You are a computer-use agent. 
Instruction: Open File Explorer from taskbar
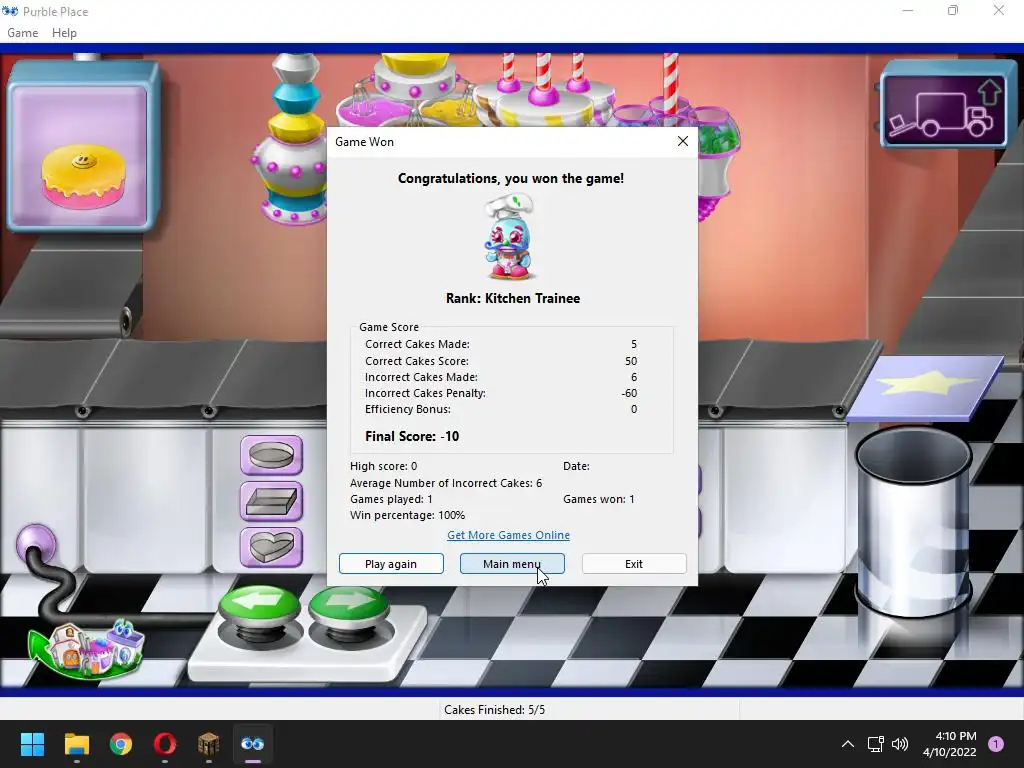click(x=76, y=744)
